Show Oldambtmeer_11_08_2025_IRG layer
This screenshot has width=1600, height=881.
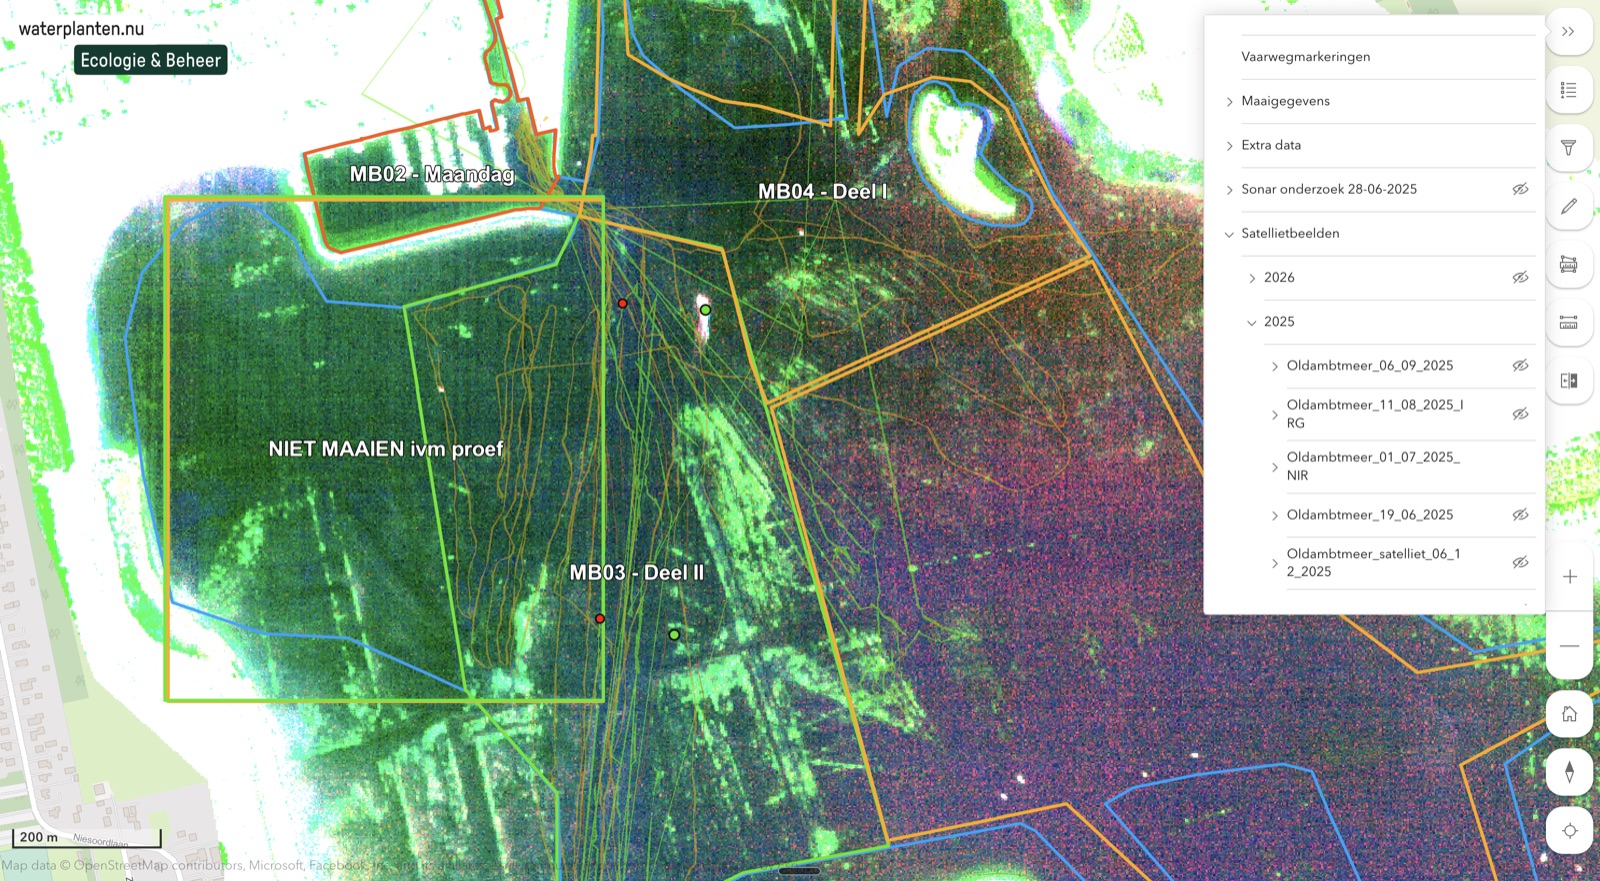[1520, 414]
